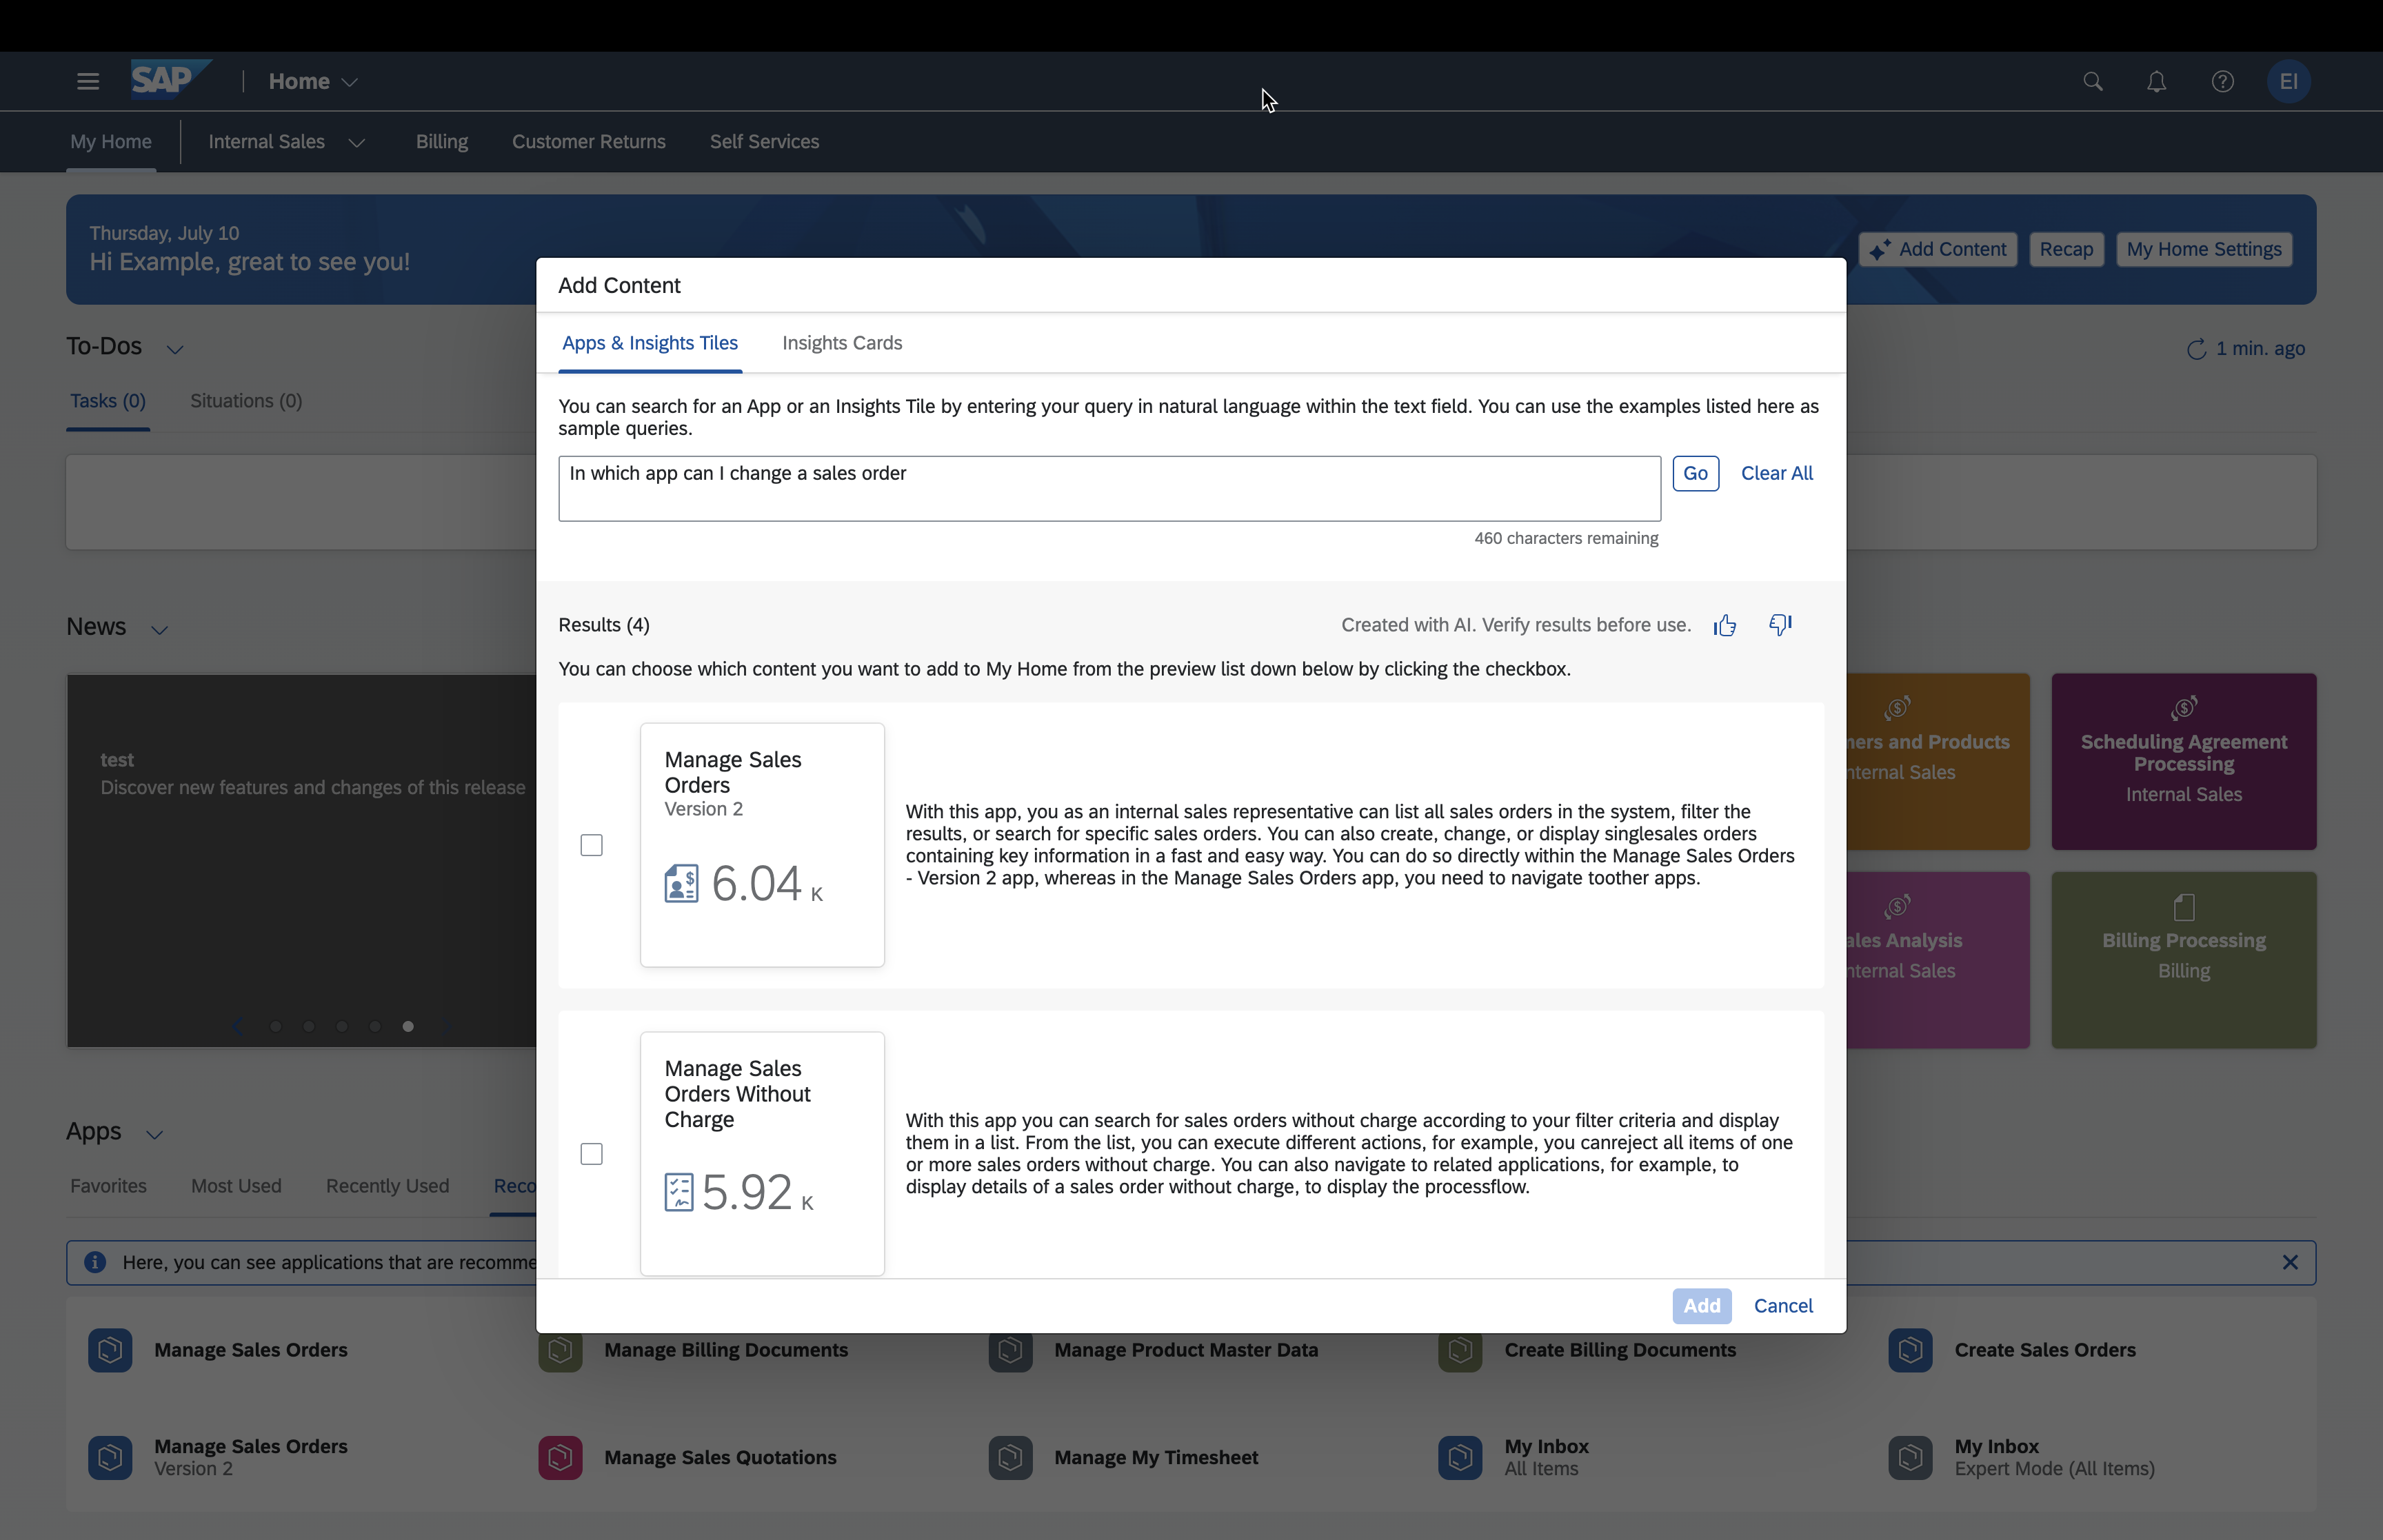Expand the Internal Sales menu chevron

click(x=357, y=143)
